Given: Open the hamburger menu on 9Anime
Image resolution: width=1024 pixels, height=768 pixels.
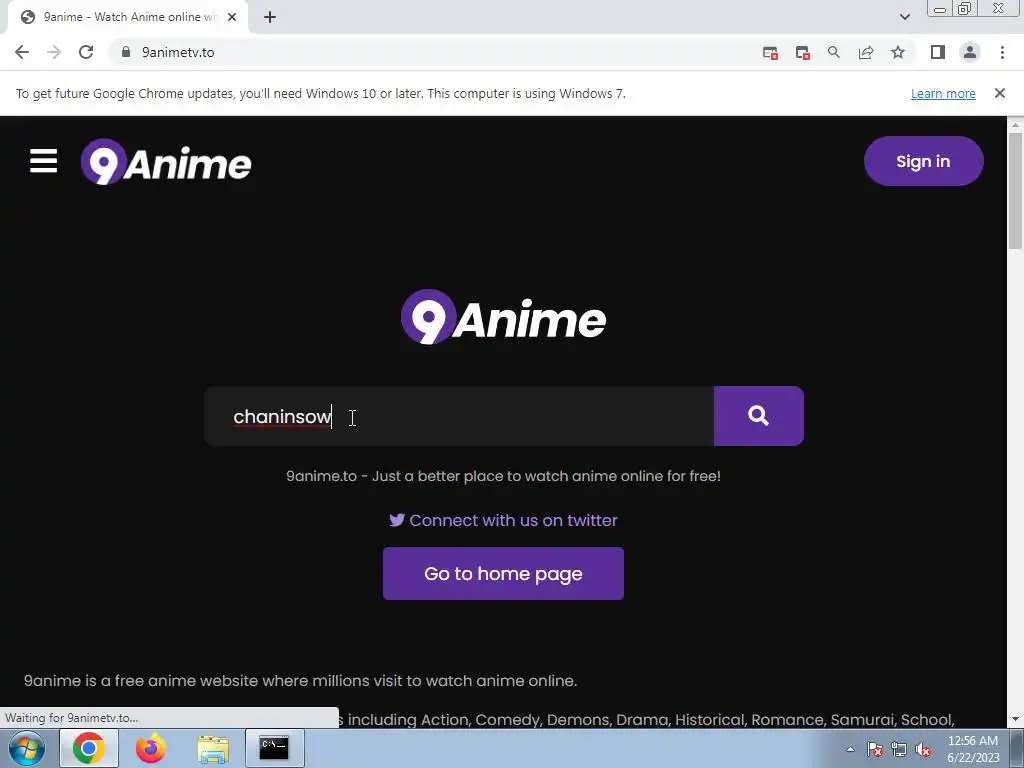Looking at the screenshot, I should pyautogui.click(x=43, y=161).
